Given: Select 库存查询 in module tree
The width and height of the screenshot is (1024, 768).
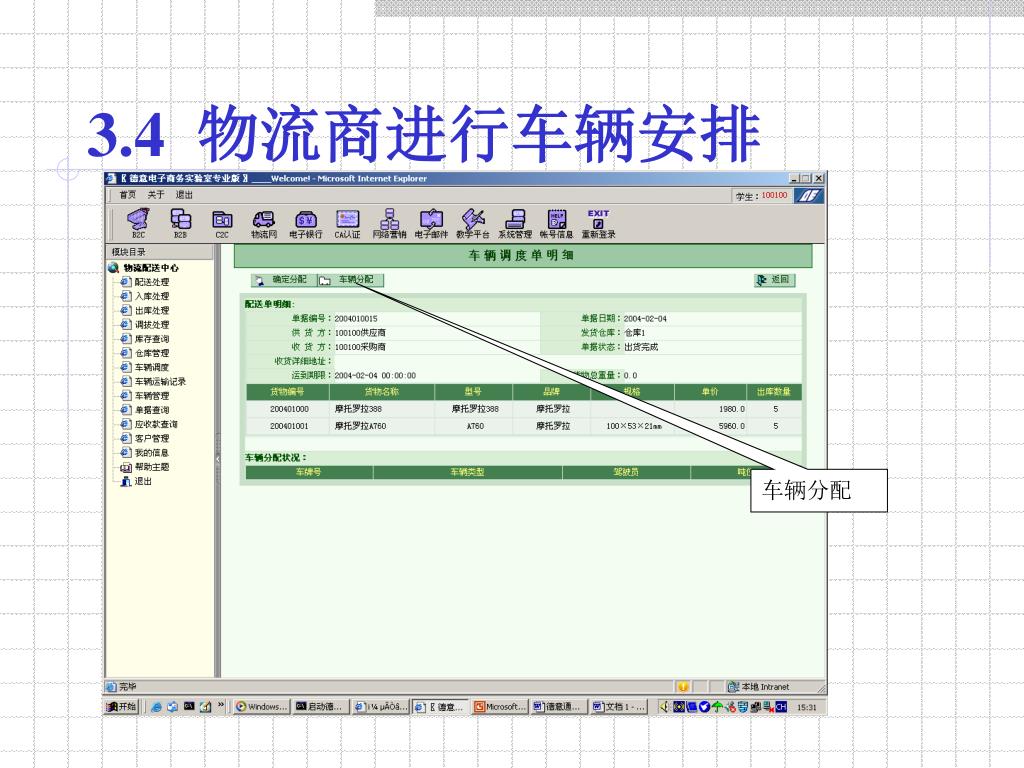Looking at the screenshot, I should coord(152,339).
